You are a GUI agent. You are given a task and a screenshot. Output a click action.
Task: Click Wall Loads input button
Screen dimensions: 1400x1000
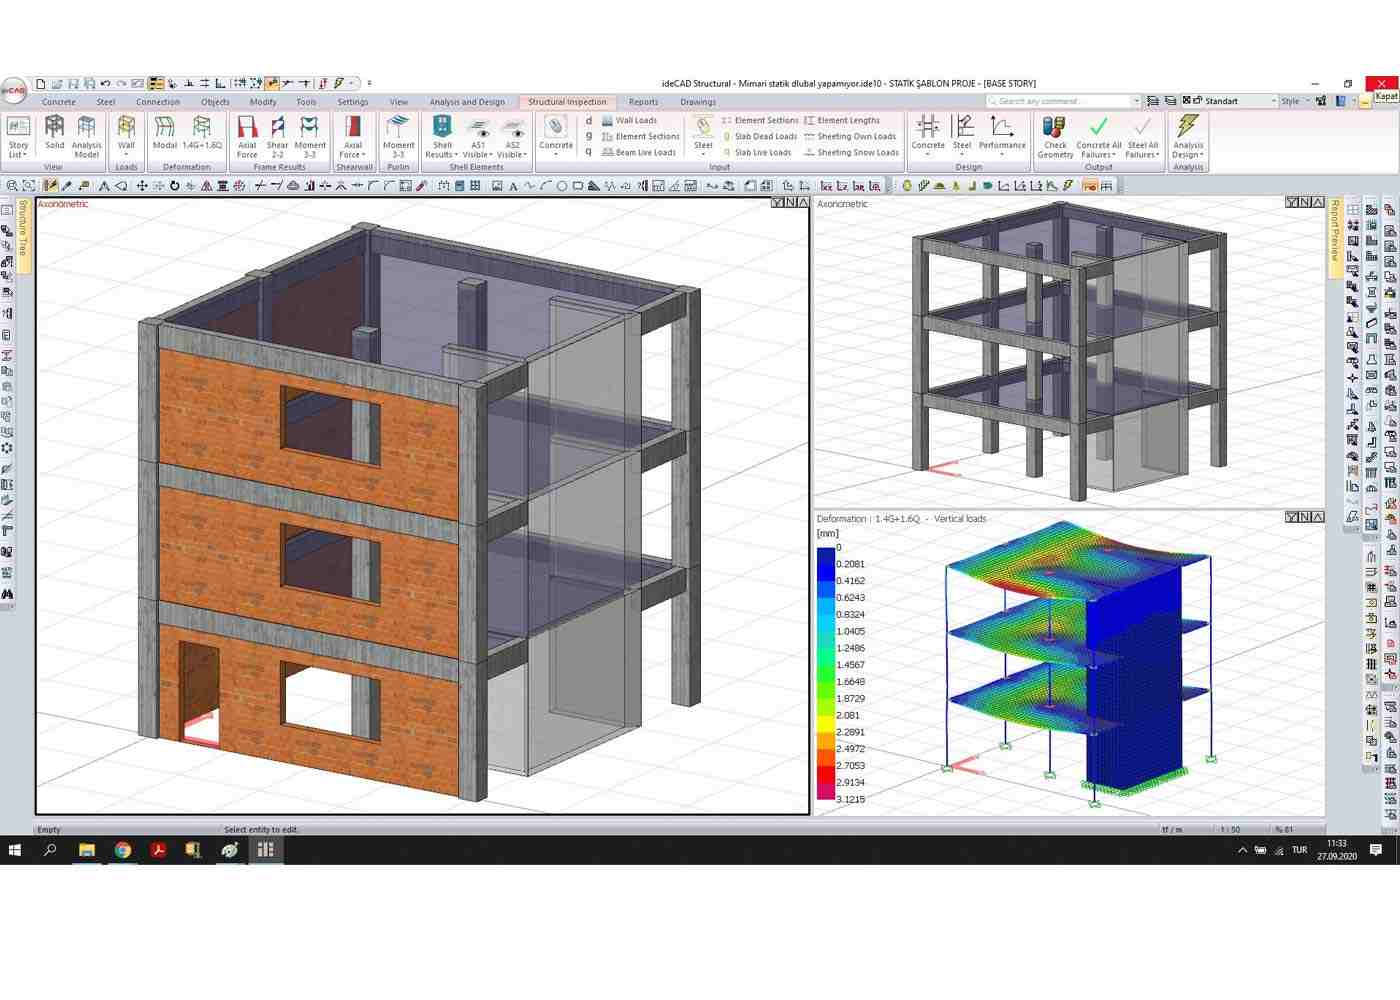coord(629,120)
